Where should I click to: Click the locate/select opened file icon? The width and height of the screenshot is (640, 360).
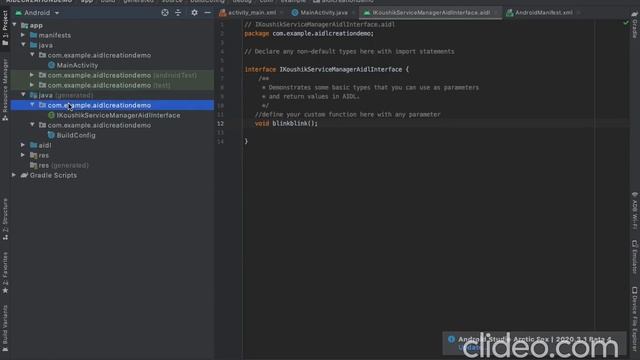click(x=164, y=13)
